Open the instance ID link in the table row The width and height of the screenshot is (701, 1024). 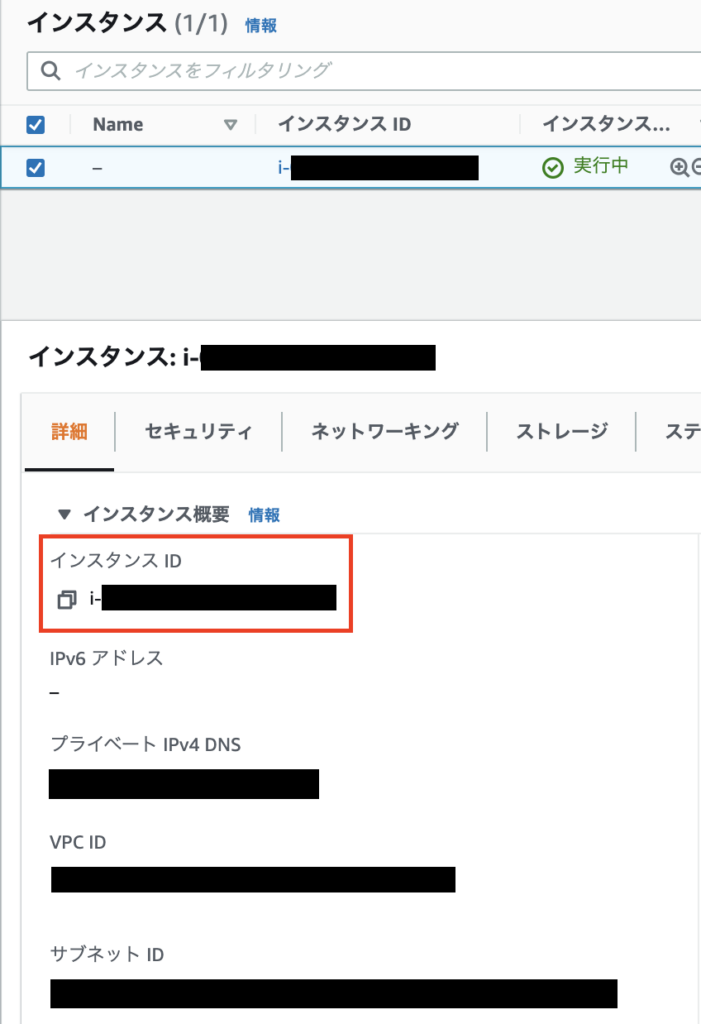click(x=378, y=168)
